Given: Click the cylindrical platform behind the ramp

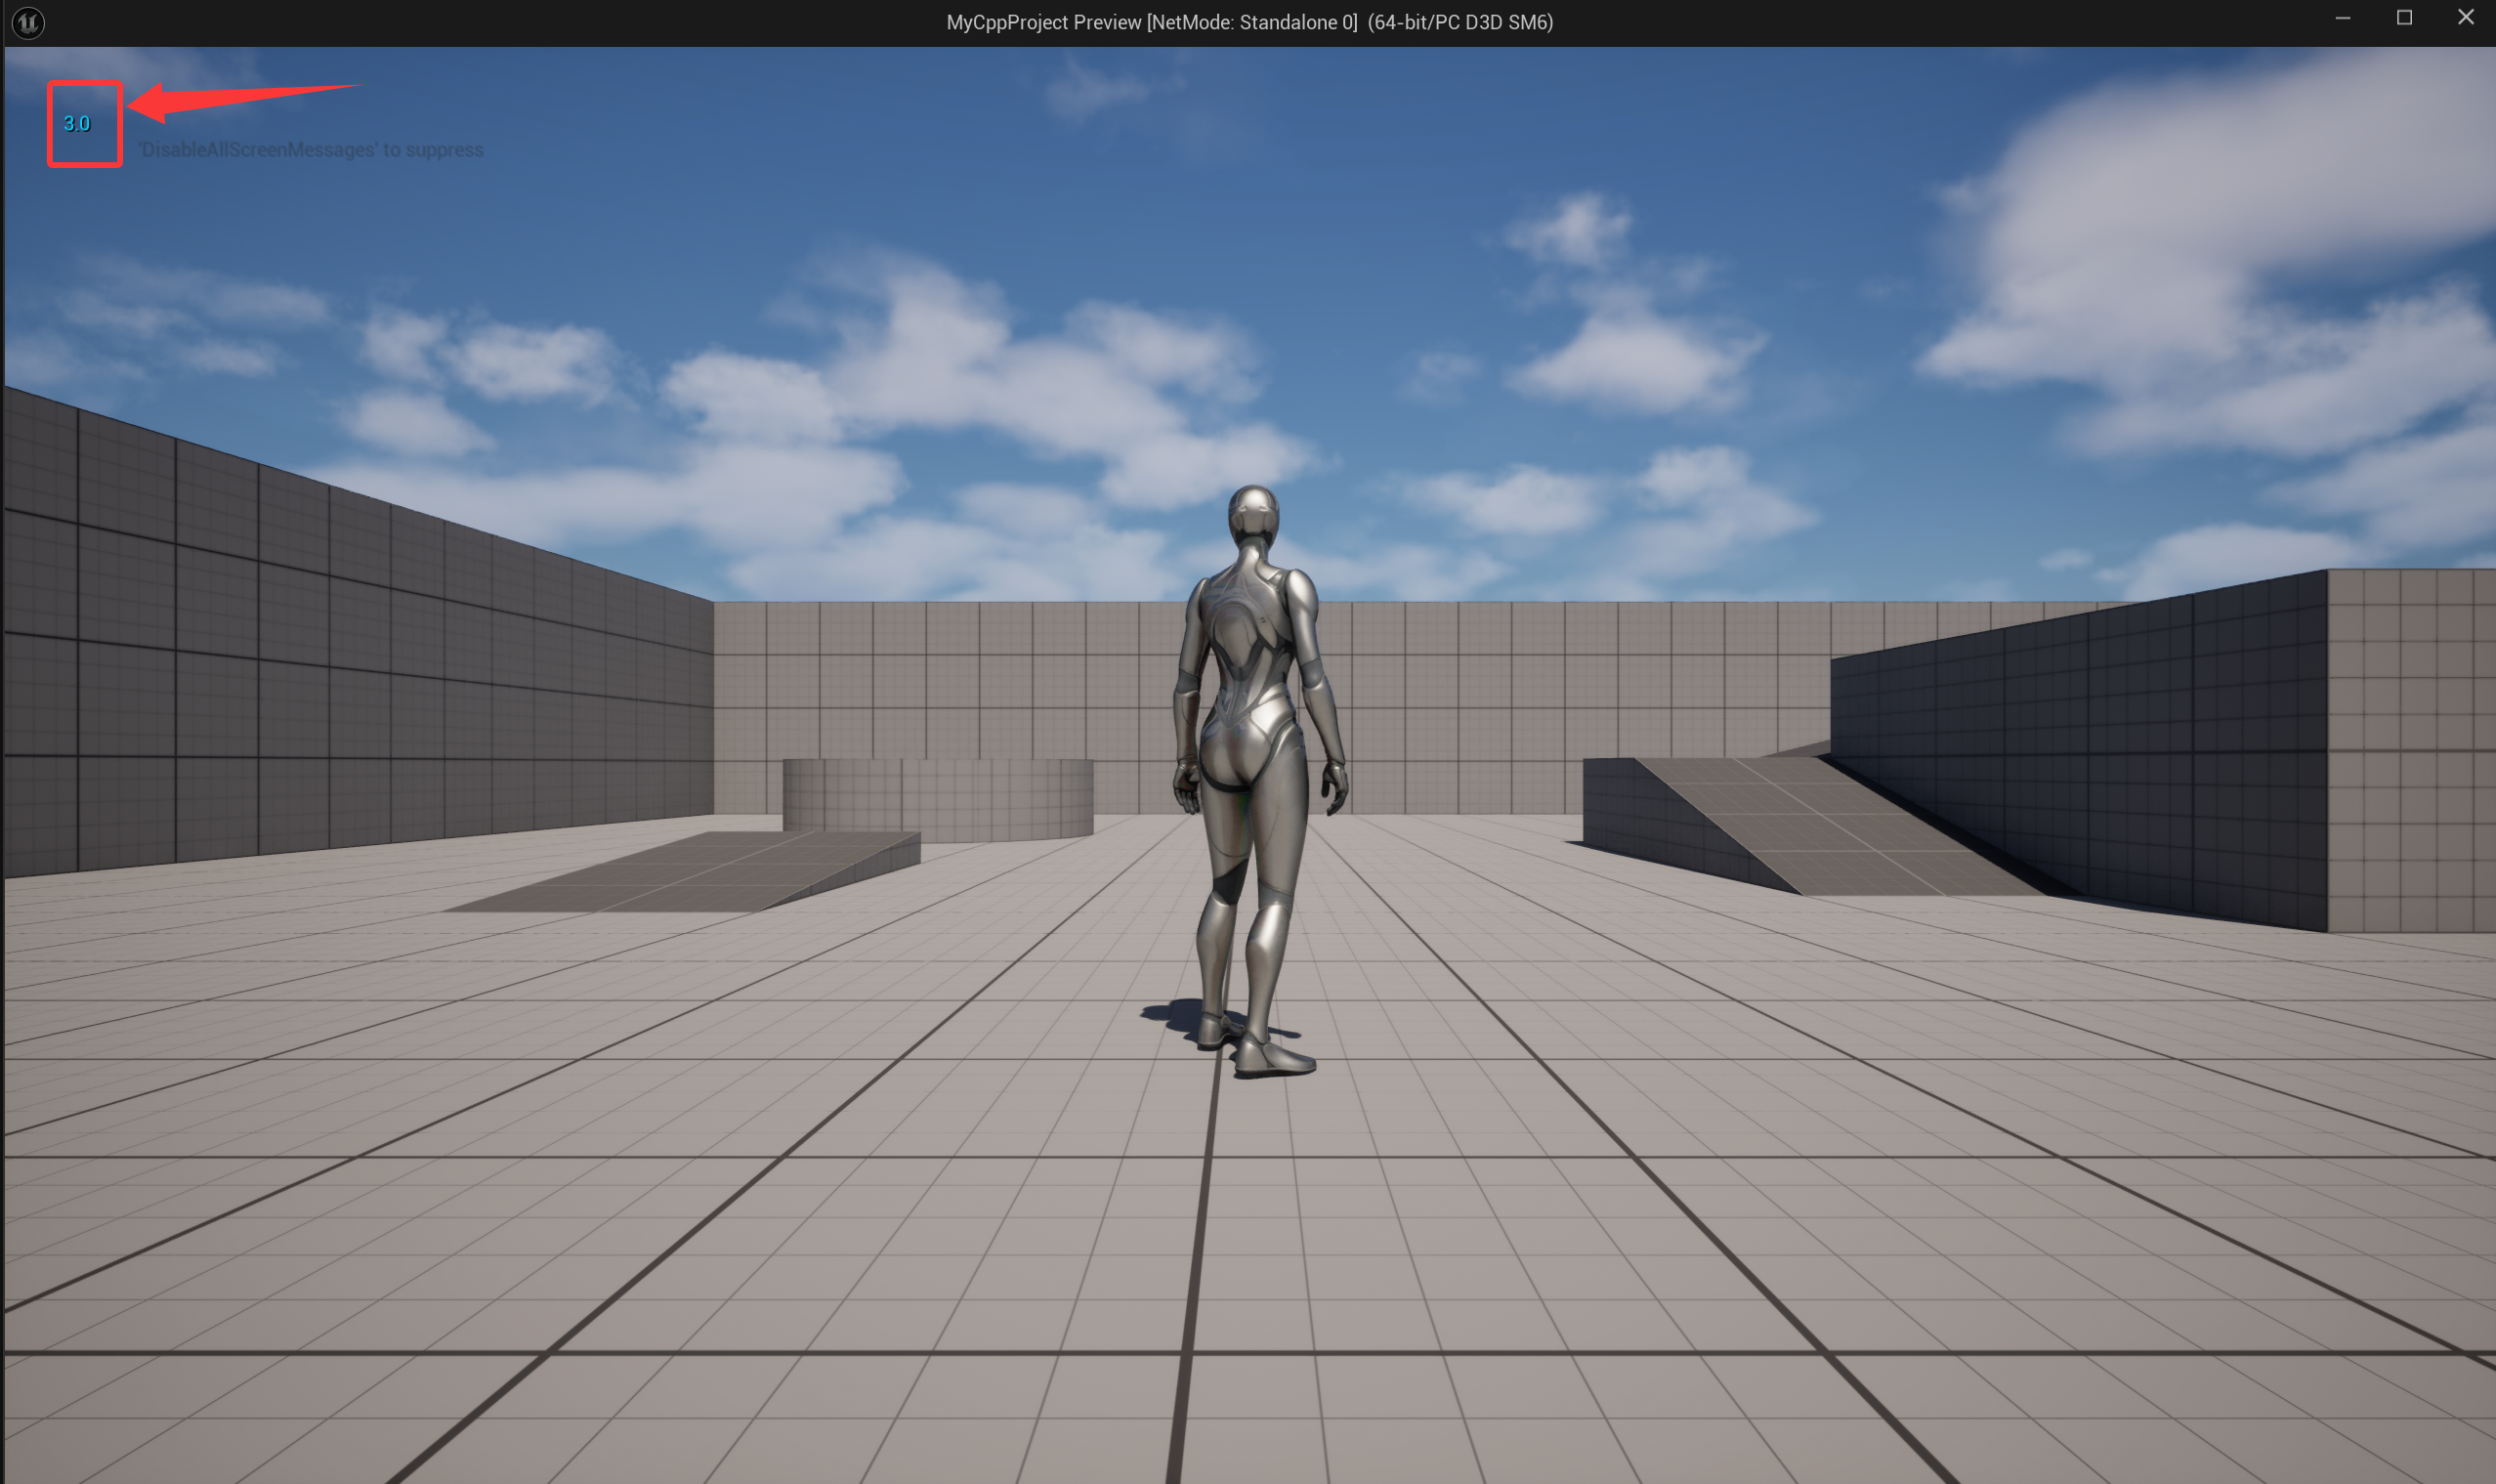Looking at the screenshot, I should pyautogui.click(x=937, y=796).
